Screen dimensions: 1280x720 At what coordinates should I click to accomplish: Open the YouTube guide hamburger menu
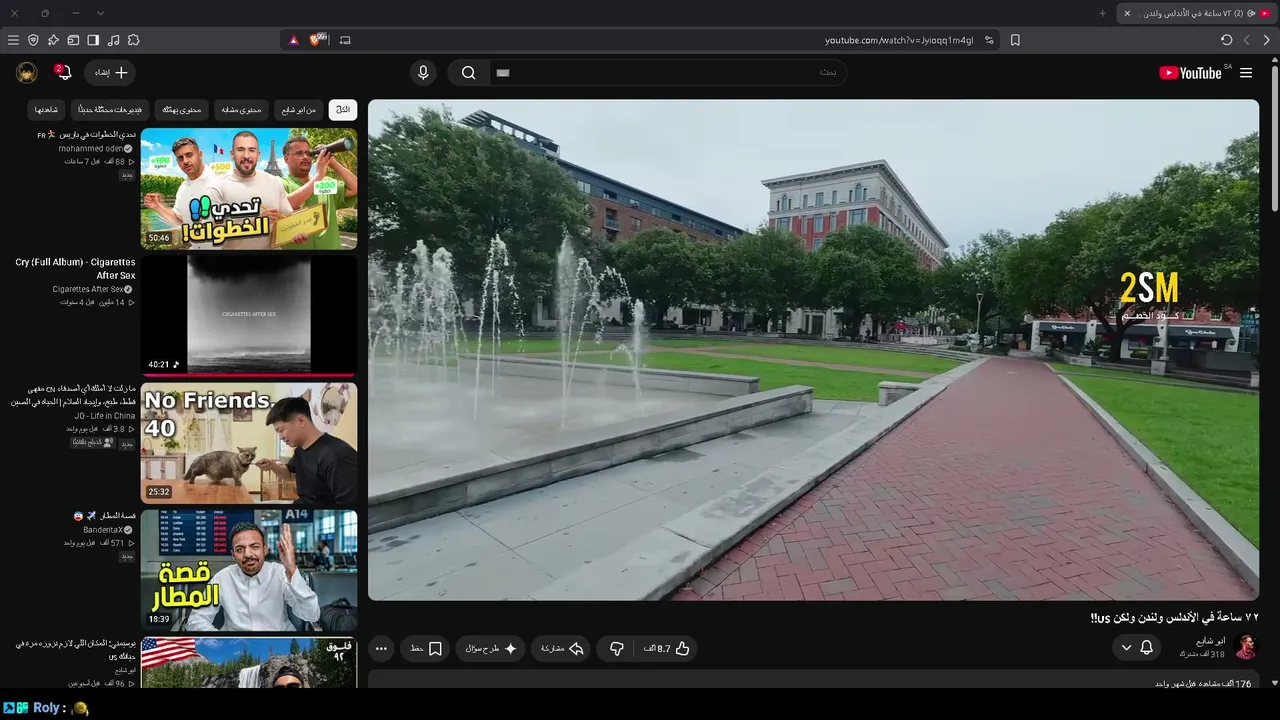1246,73
